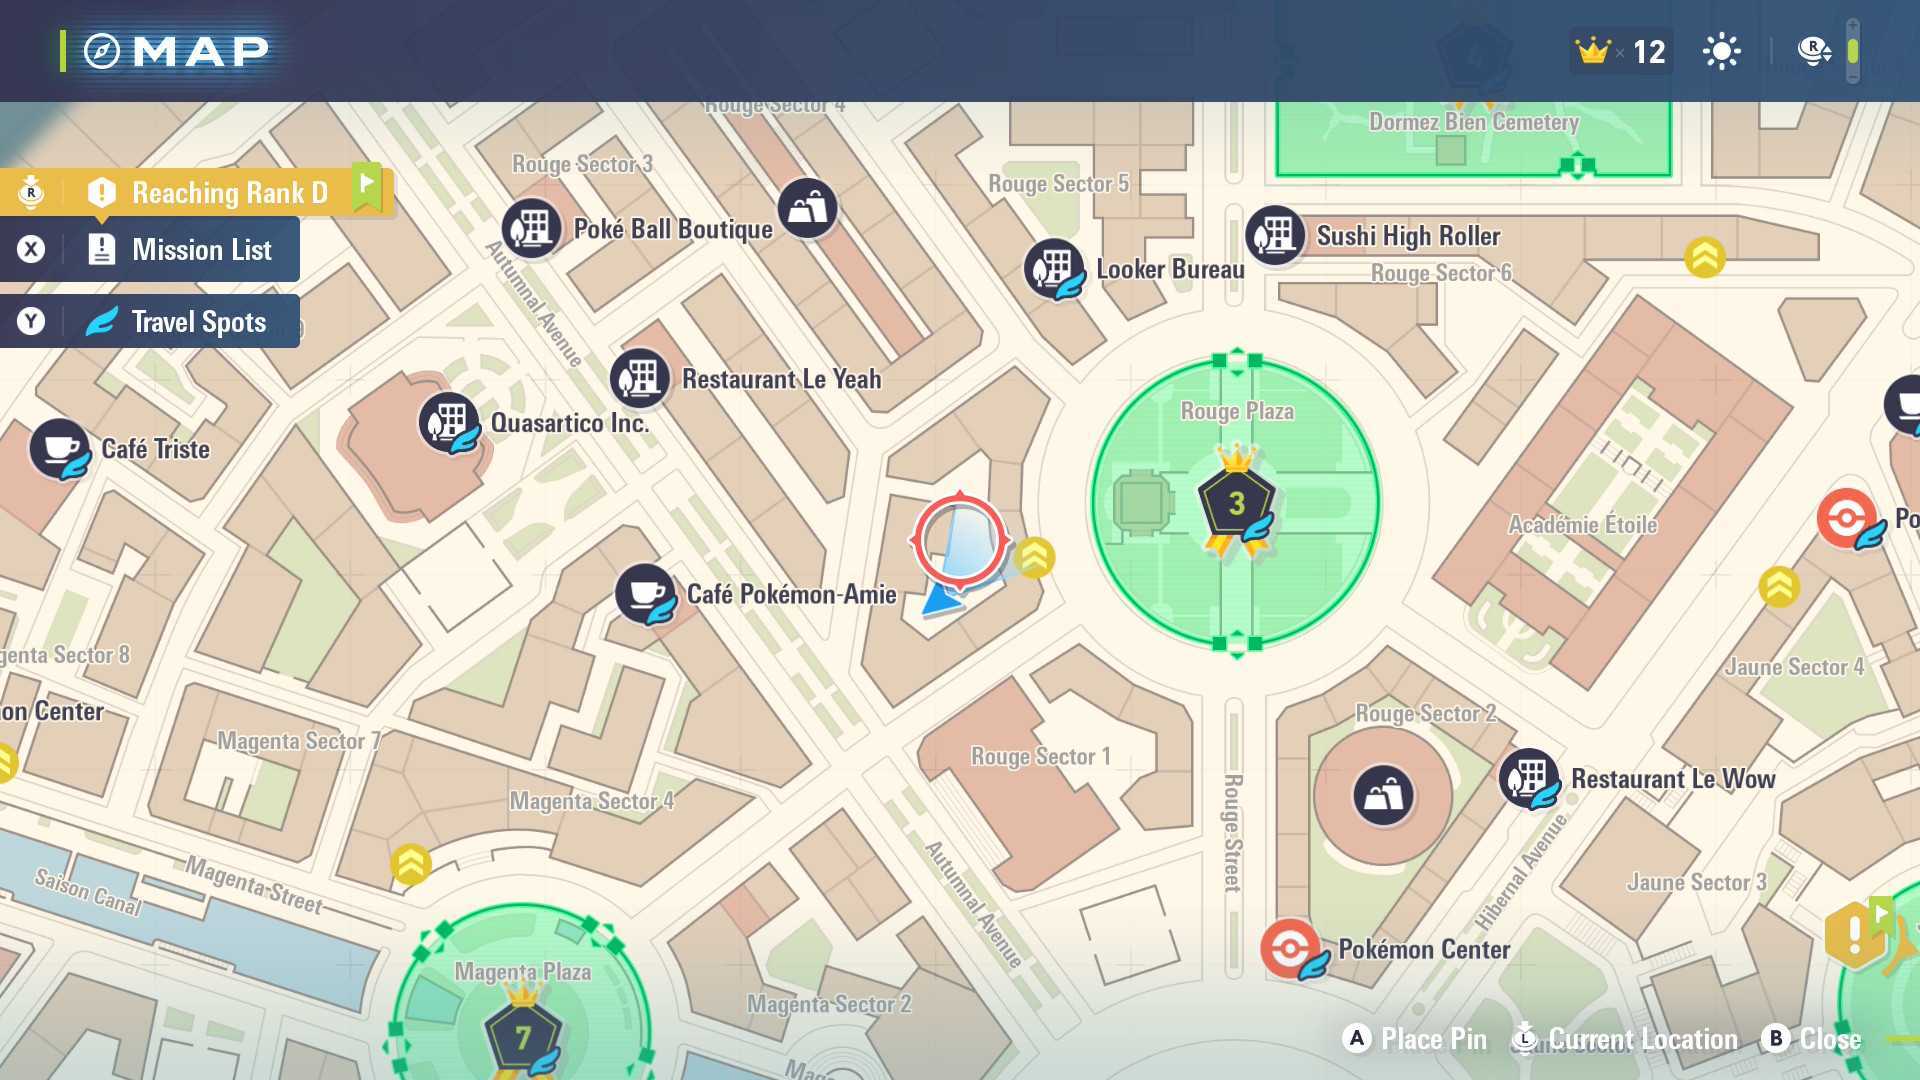Click the Café Pokémon-Amie cup icon
The image size is (1920, 1080).
(x=644, y=593)
